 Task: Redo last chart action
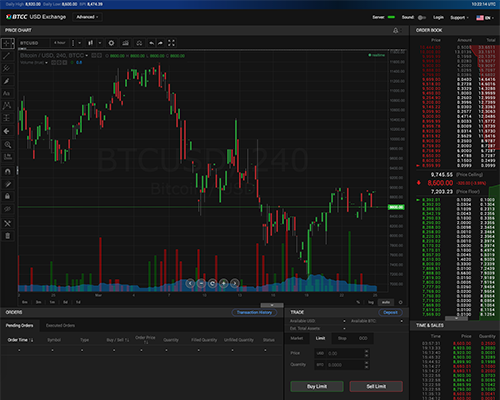tap(160, 43)
